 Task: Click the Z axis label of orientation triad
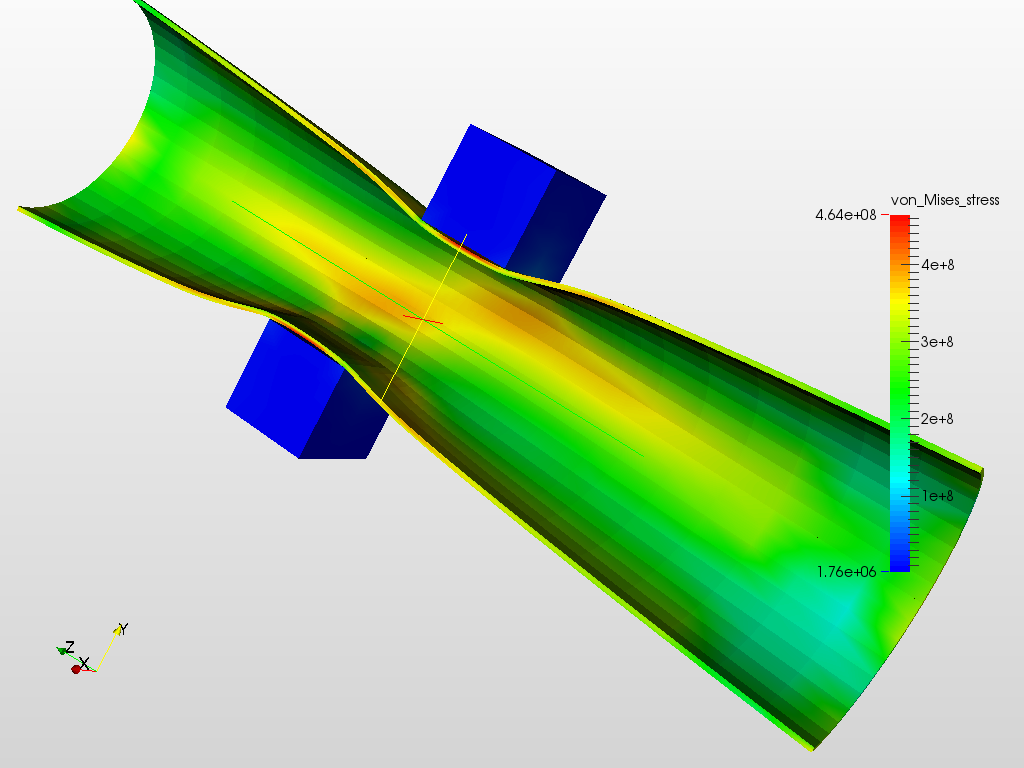(69, 647)
